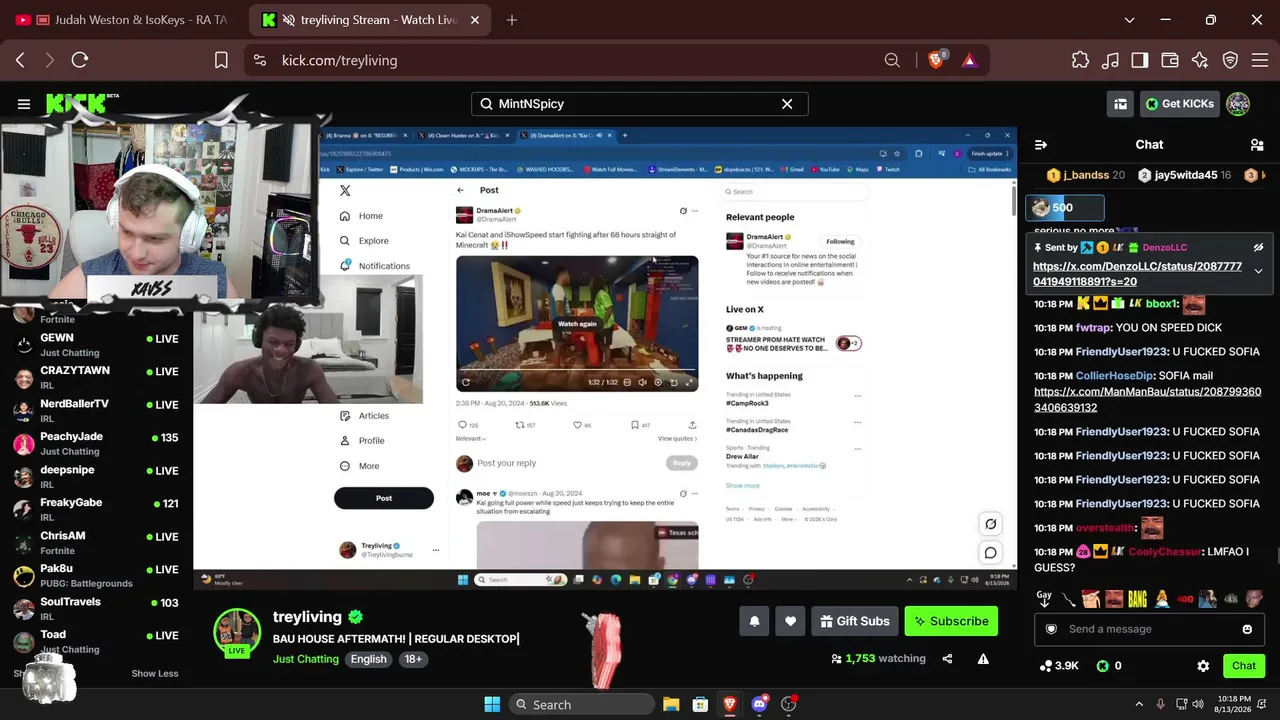Share the stream
The height and width of the screenshot is (720, 1280).
(x=947, y=659)
